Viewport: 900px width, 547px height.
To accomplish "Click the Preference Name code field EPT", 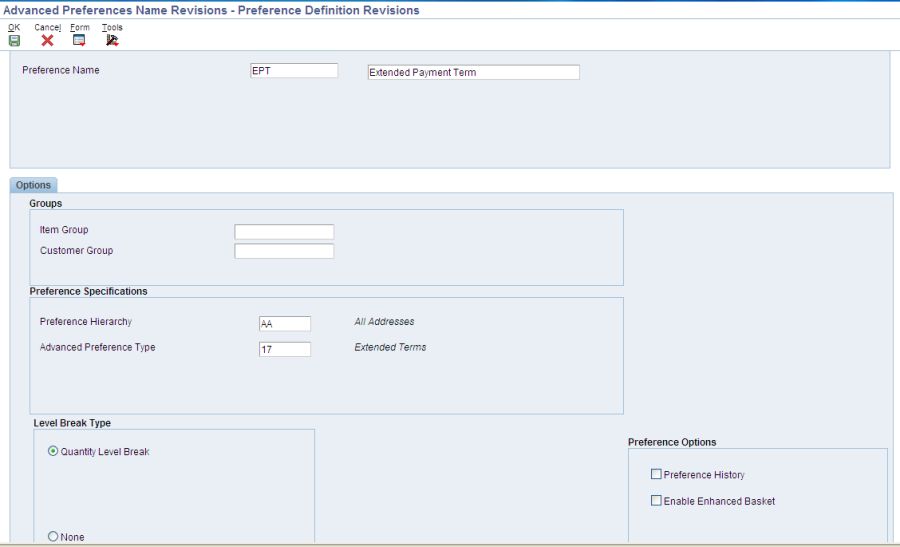I will [294, 71].
